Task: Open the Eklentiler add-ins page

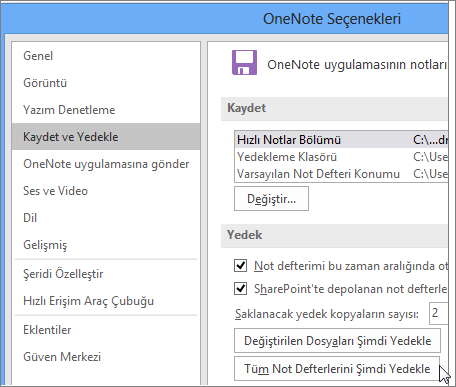Action: coord(106,330)
